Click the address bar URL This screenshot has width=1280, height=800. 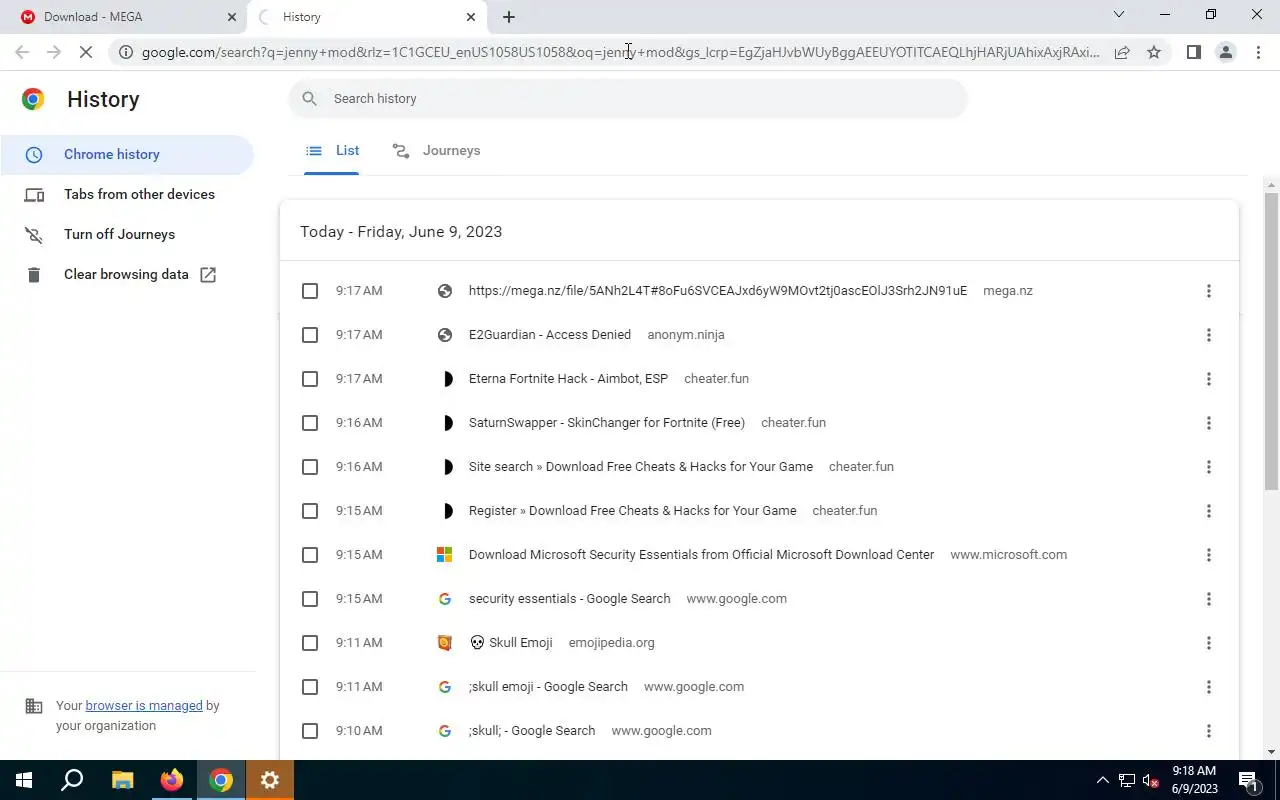tap(620, 52)
